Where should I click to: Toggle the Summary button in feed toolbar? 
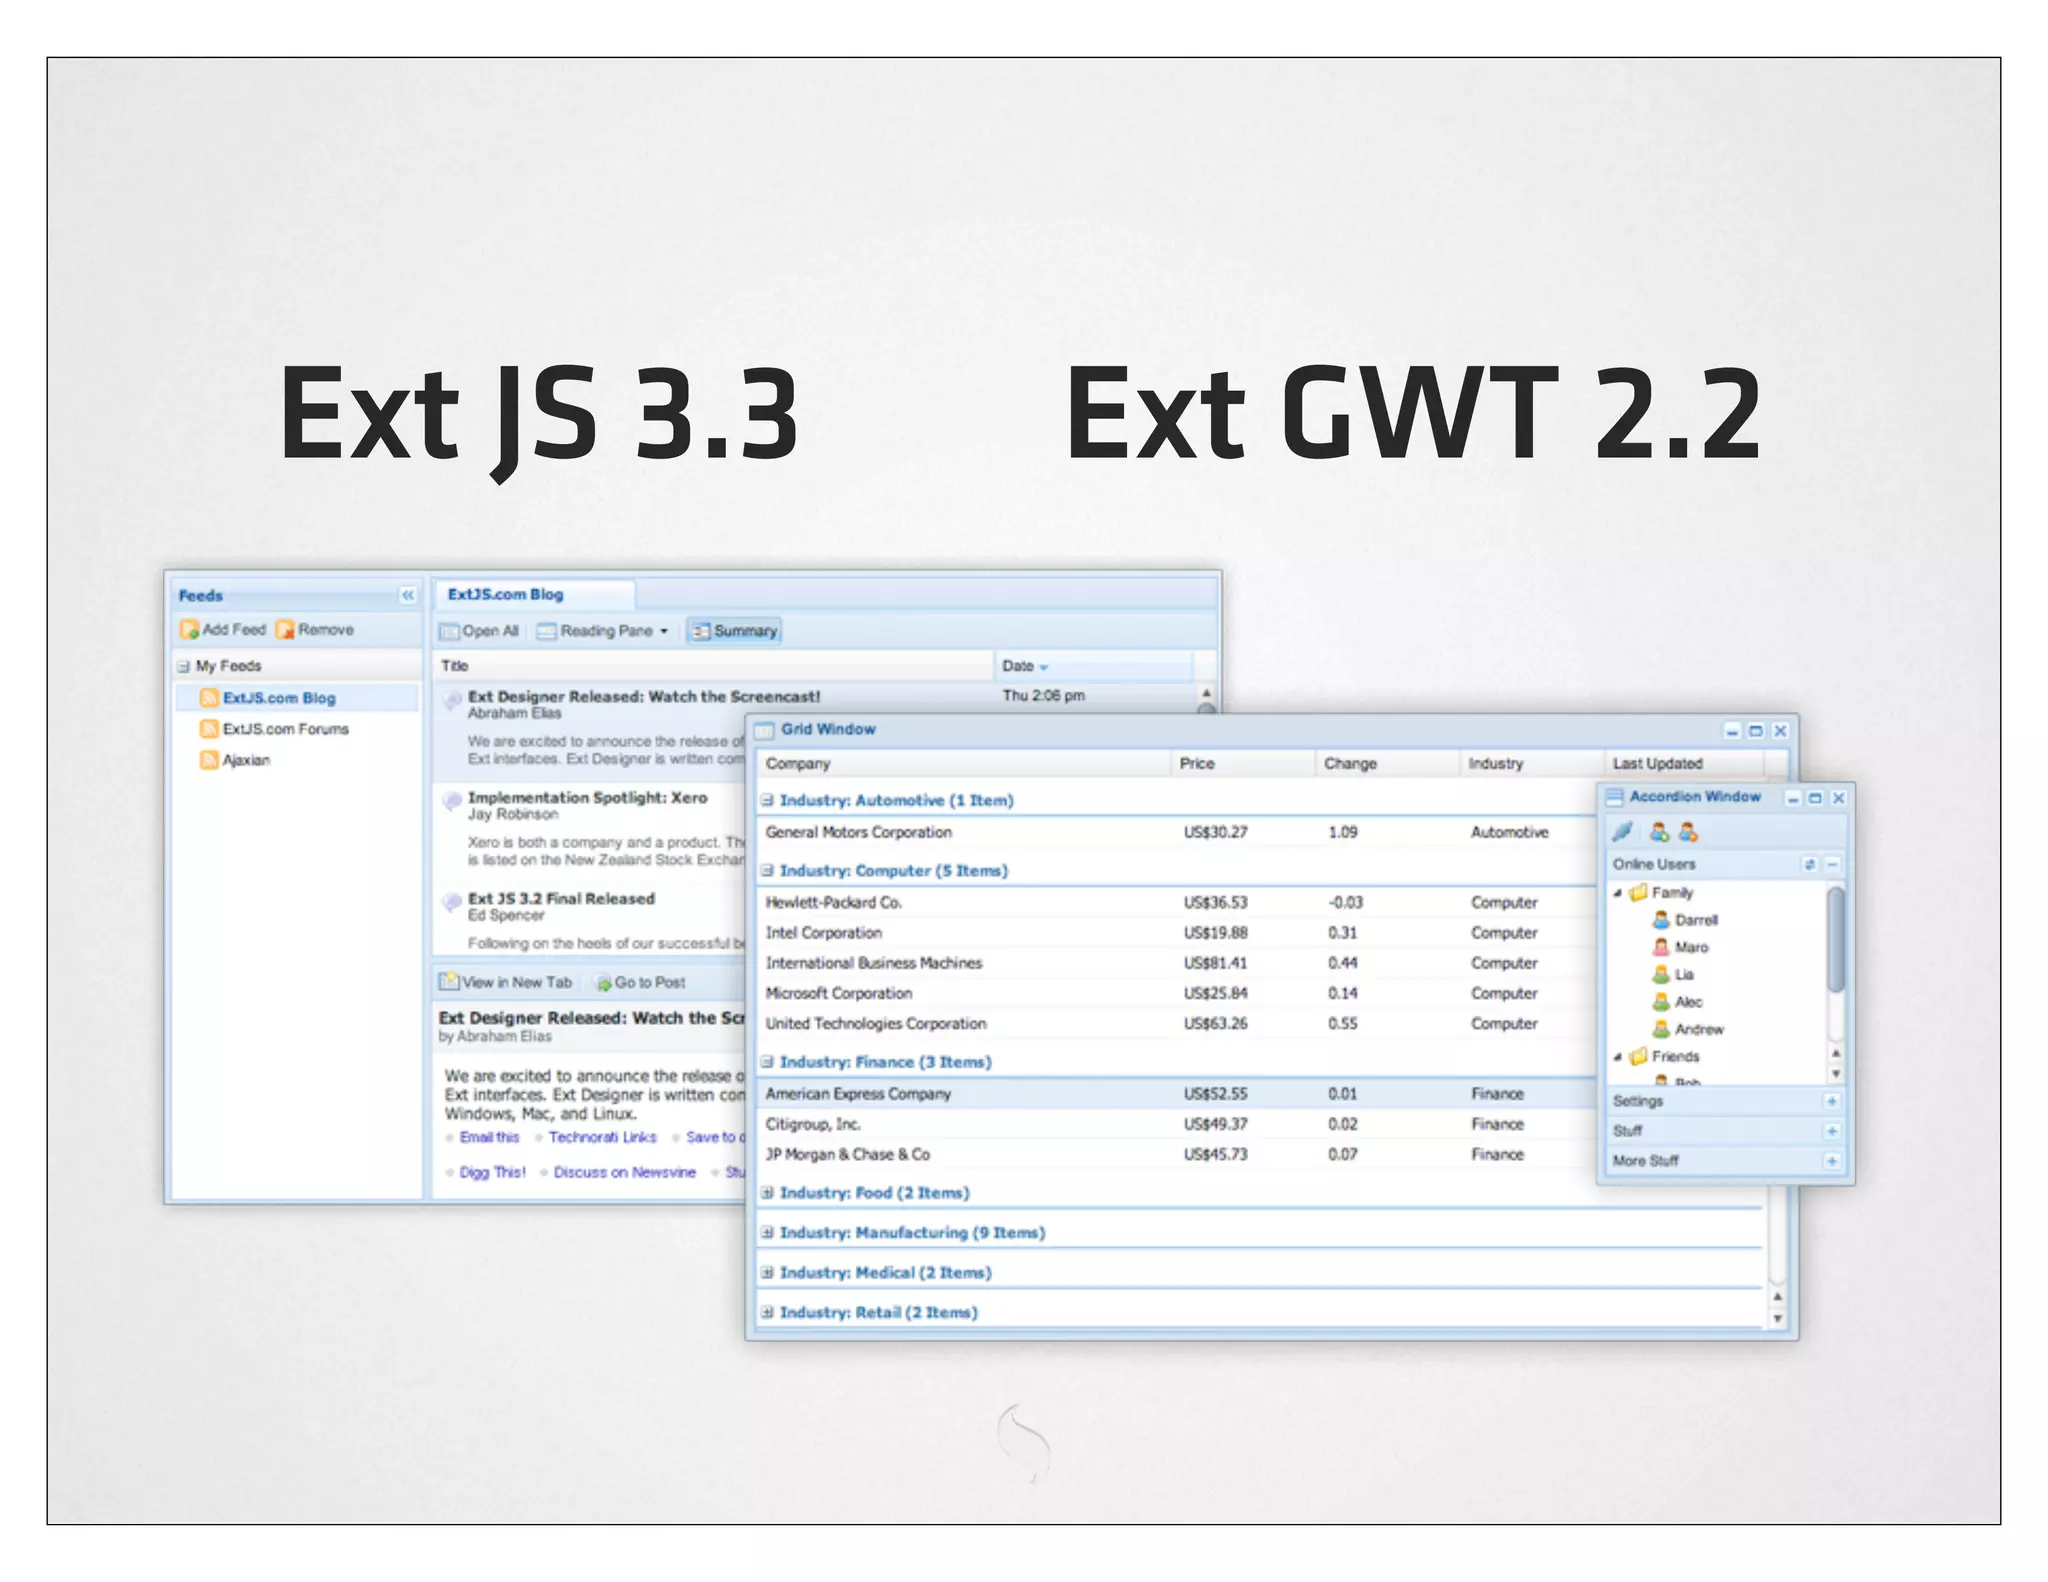coord(734,631)
